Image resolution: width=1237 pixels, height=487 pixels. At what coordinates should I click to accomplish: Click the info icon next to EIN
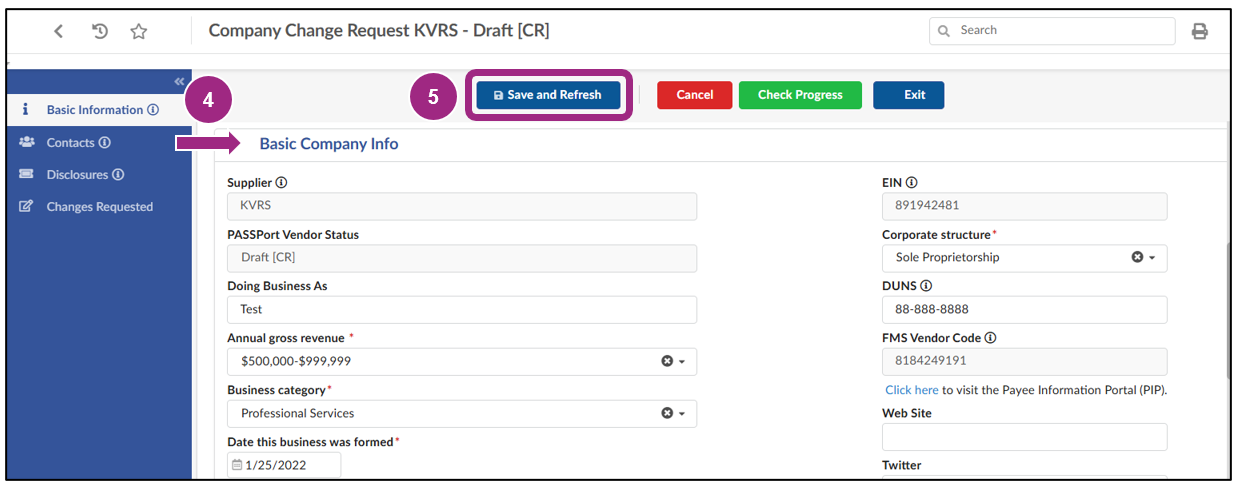pos(912,183)
